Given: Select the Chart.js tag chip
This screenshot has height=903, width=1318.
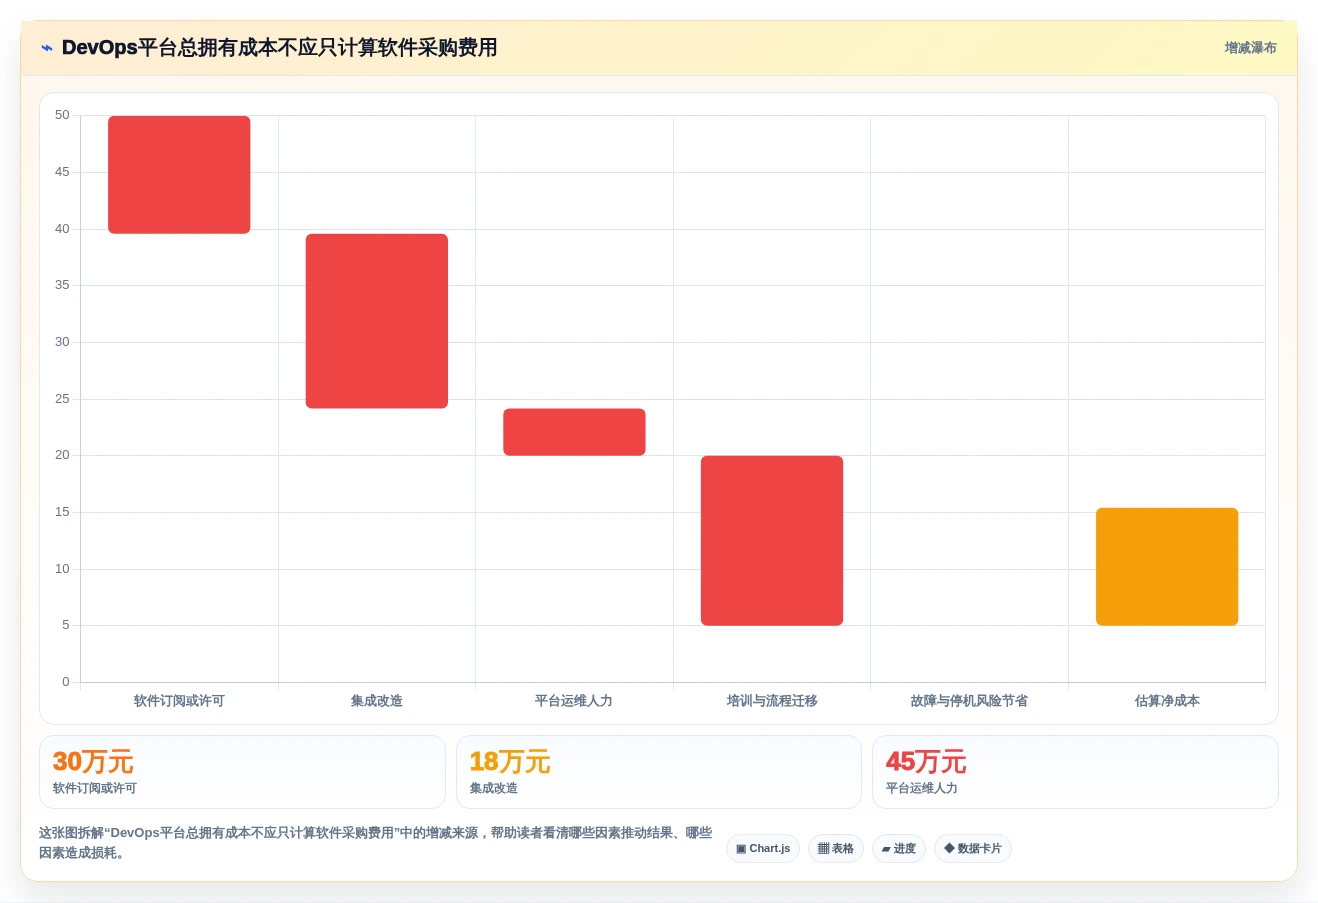Looking at the screenshot, I should click(x=763, y=848).
